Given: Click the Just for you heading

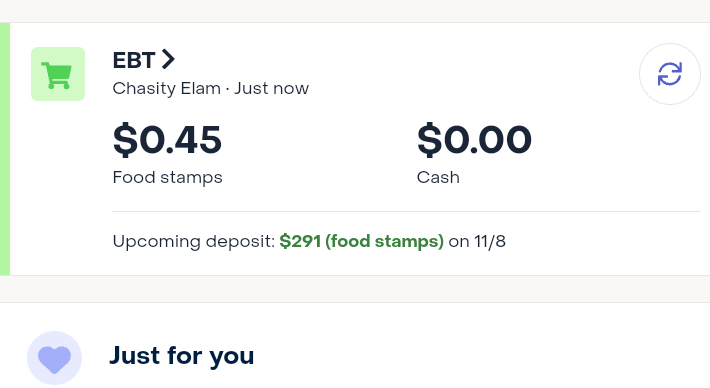Looking at the screenshot, I should [182, 355].
